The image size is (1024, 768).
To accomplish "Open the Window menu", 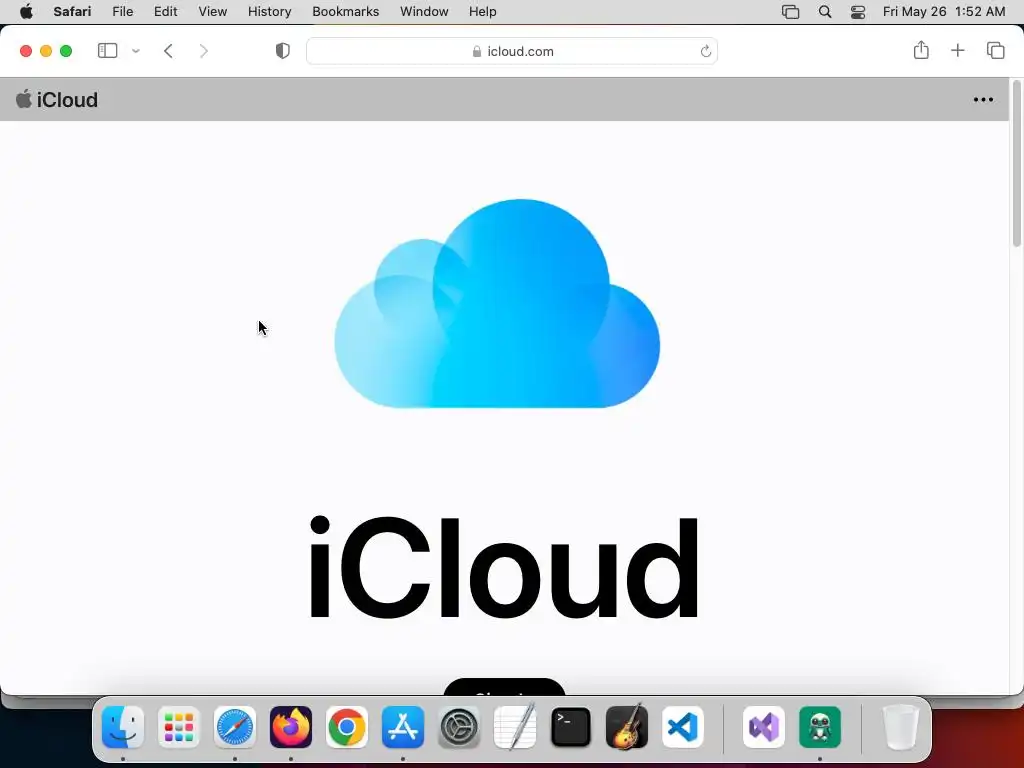I will (x=424, y=12).
